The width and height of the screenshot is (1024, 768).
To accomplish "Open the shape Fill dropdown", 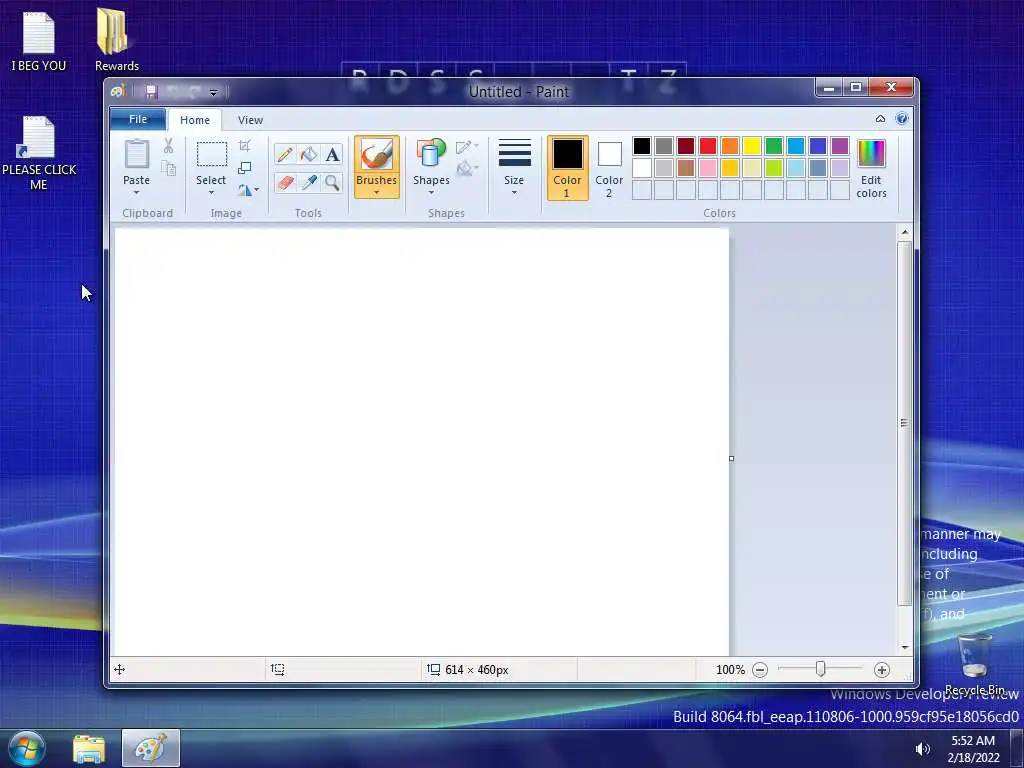I will [x=467, y=169].
